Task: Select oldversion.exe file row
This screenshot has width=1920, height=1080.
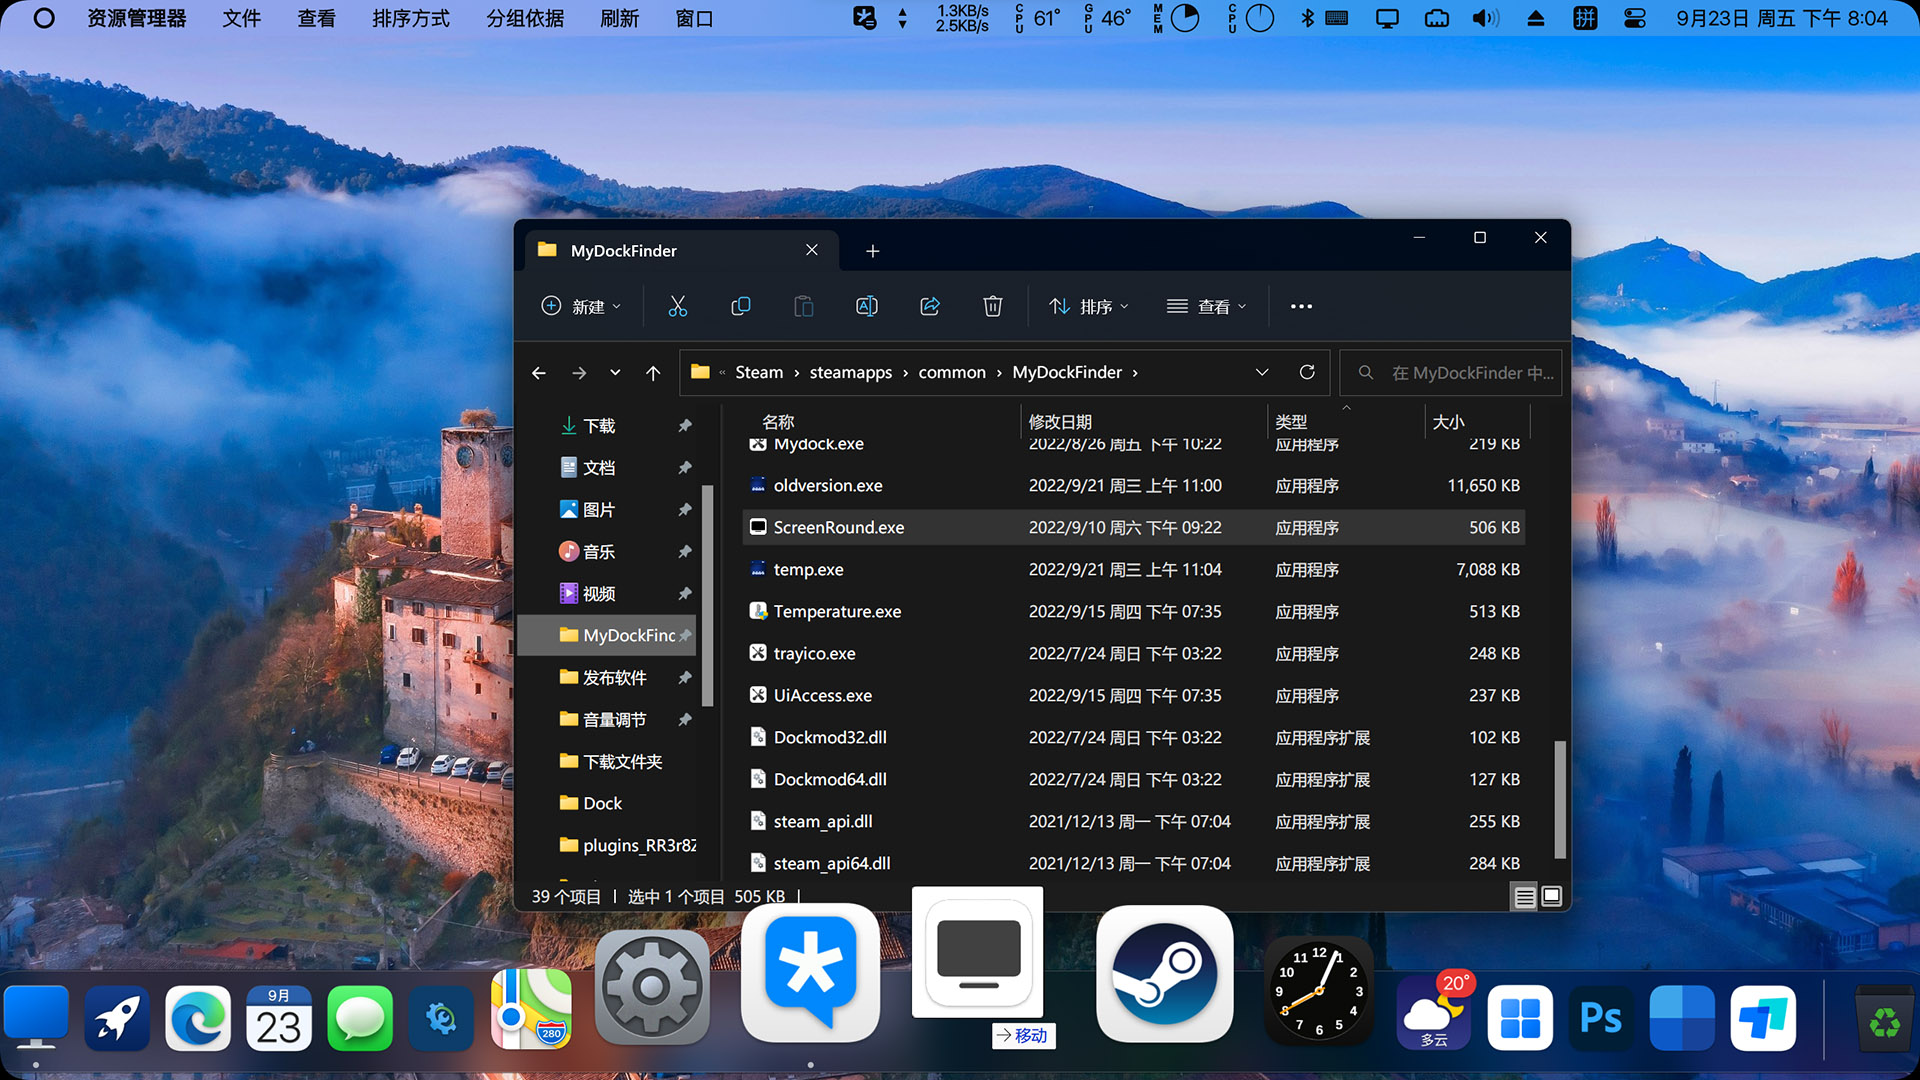Action: tap(1134, 485)
